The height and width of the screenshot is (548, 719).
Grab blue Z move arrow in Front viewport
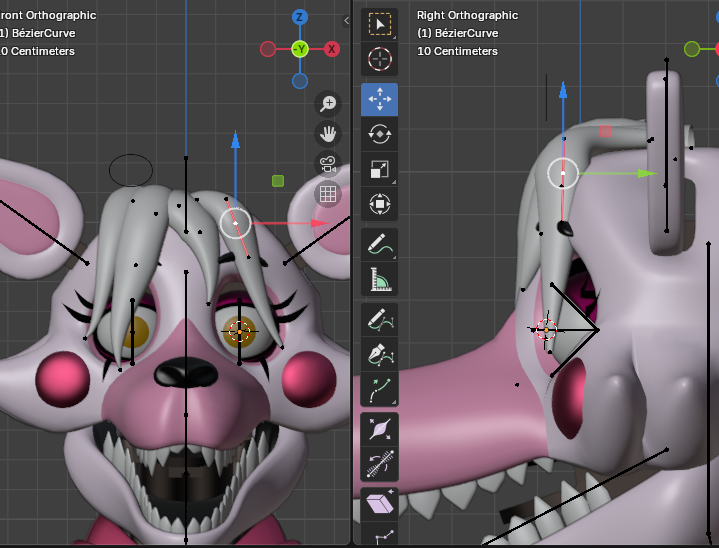[x=235, y=139]
